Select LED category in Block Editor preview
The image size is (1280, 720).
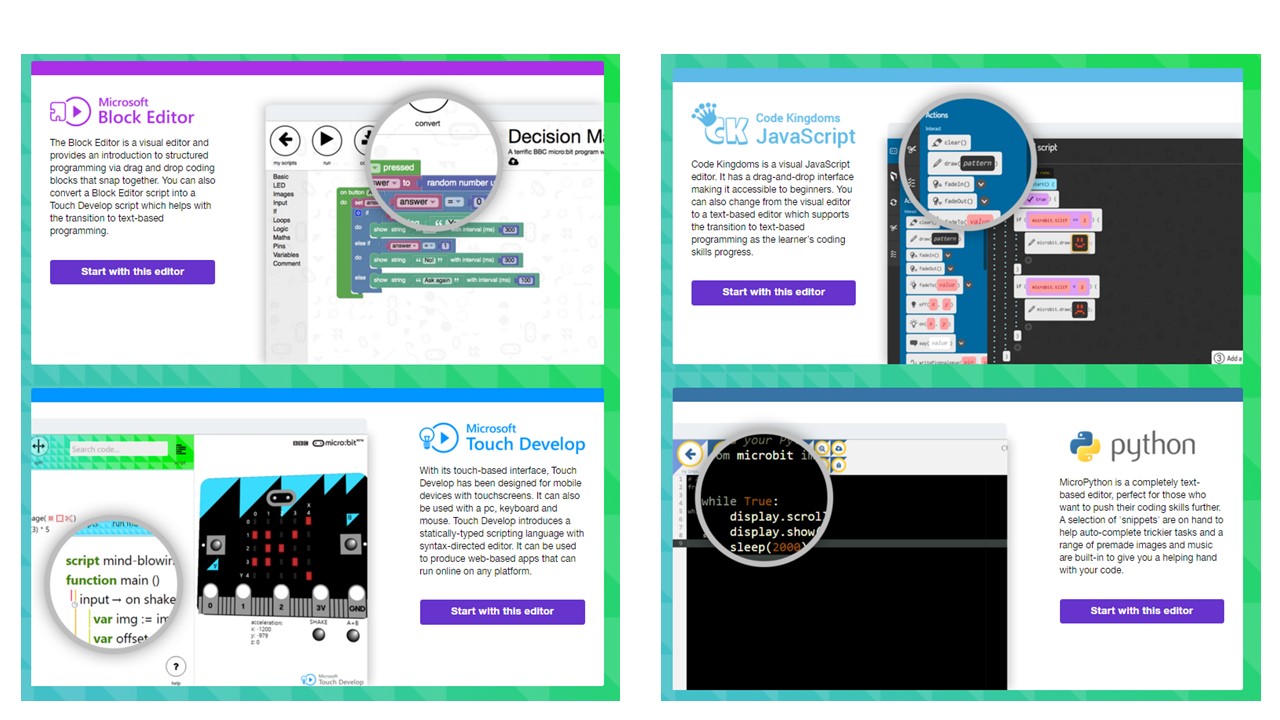[x=280, y=186]
